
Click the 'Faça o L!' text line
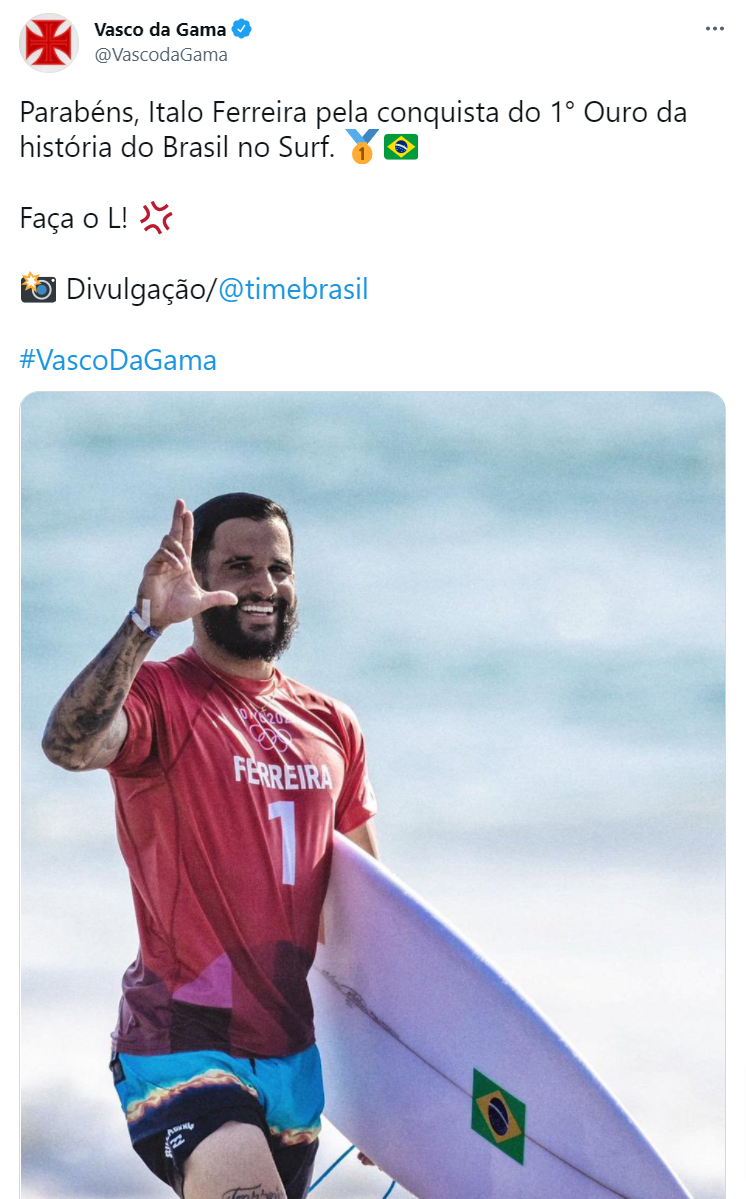click(73, 219)
